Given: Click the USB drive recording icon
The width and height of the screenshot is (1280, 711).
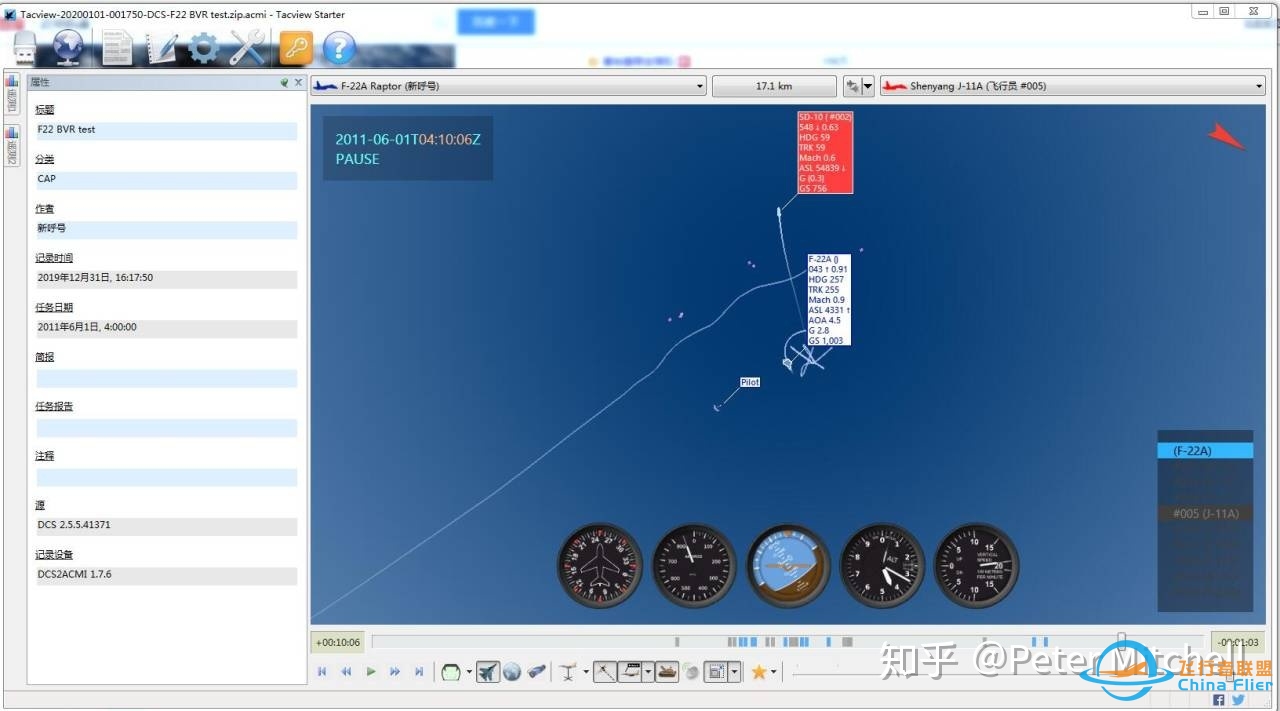Looking at the screenshot, I should click(x=25, y=47).
